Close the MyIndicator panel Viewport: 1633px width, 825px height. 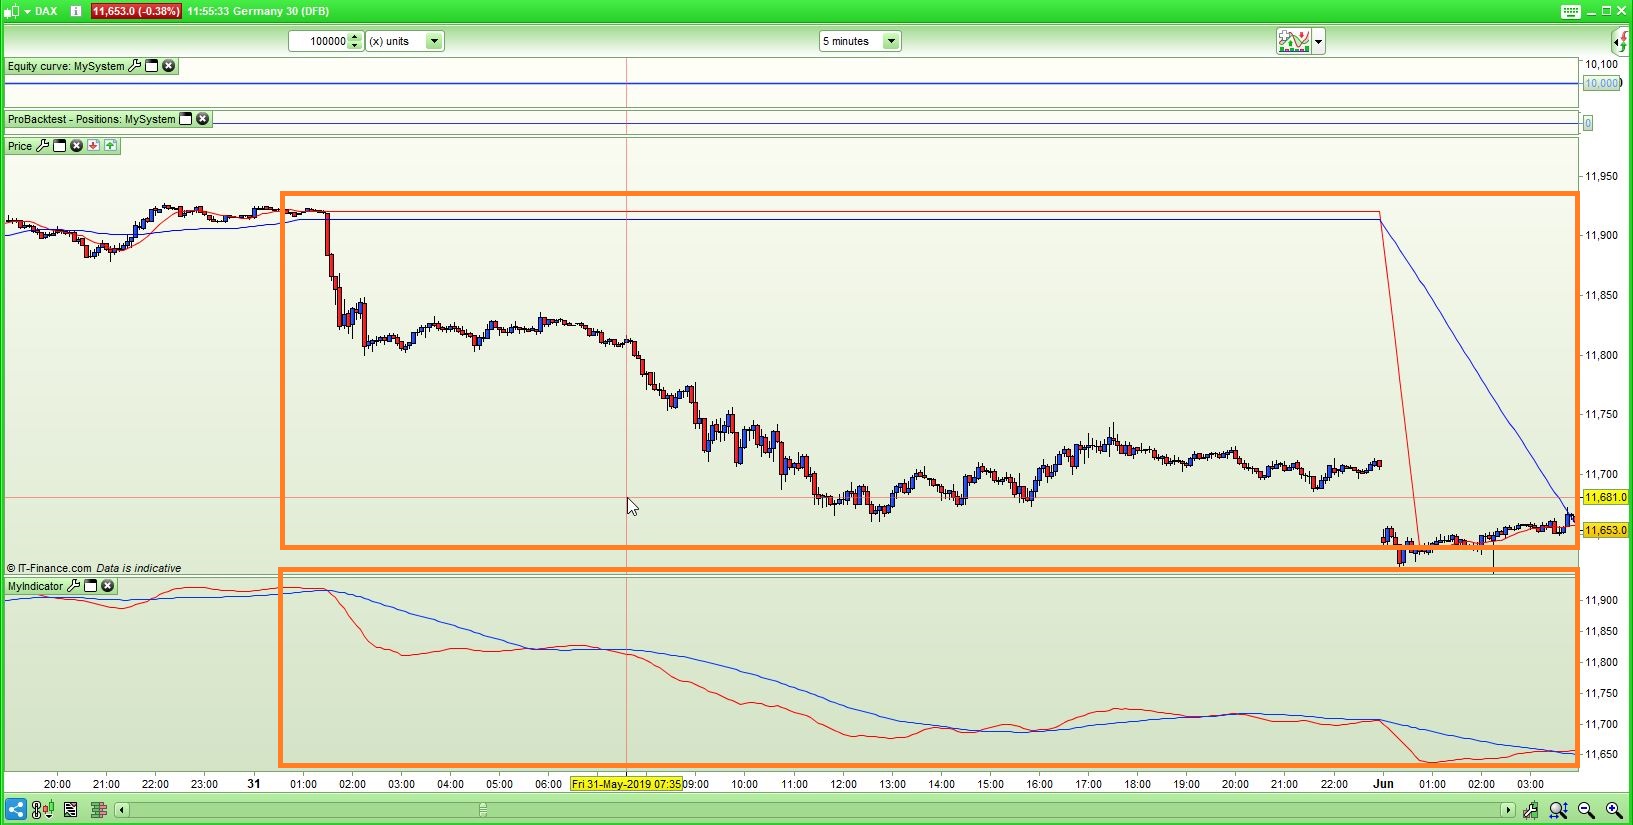pyautogui.click(x=108, y=586)
